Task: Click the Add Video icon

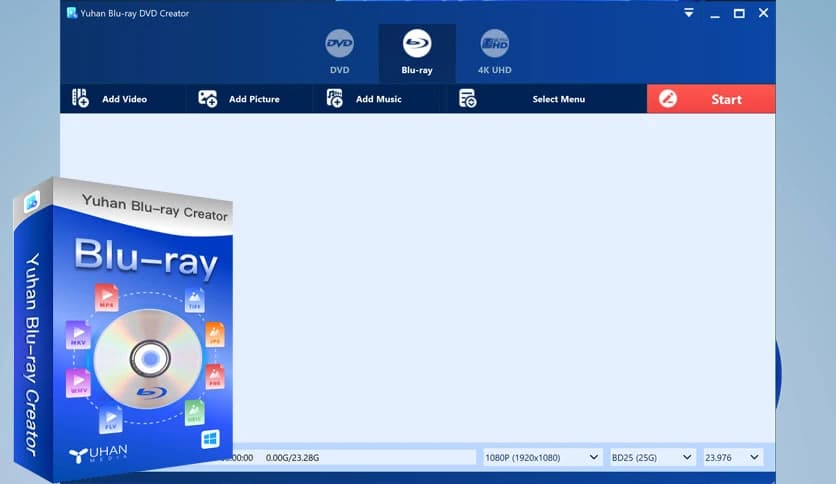Action: tap(81, 99)
